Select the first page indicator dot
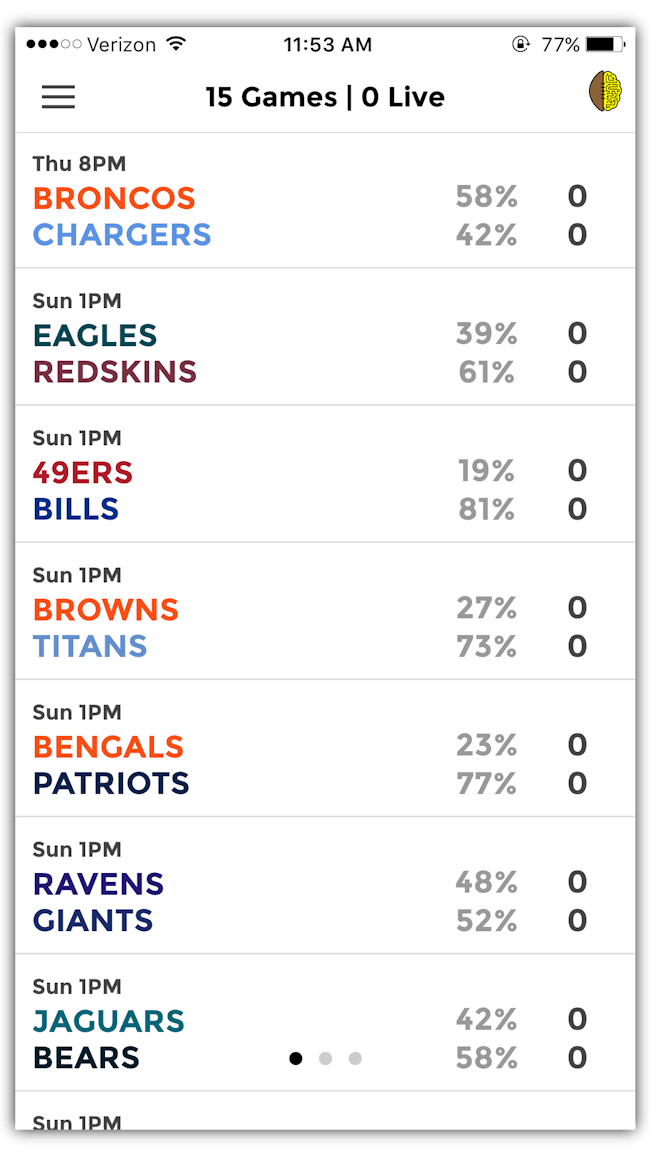650x1156 pixels. point(296,1058)
